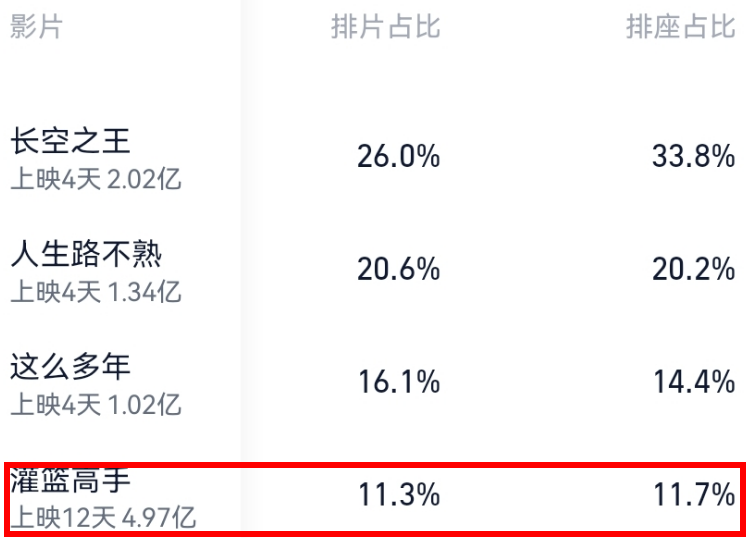Sort by 排片占比 column header

386,26
